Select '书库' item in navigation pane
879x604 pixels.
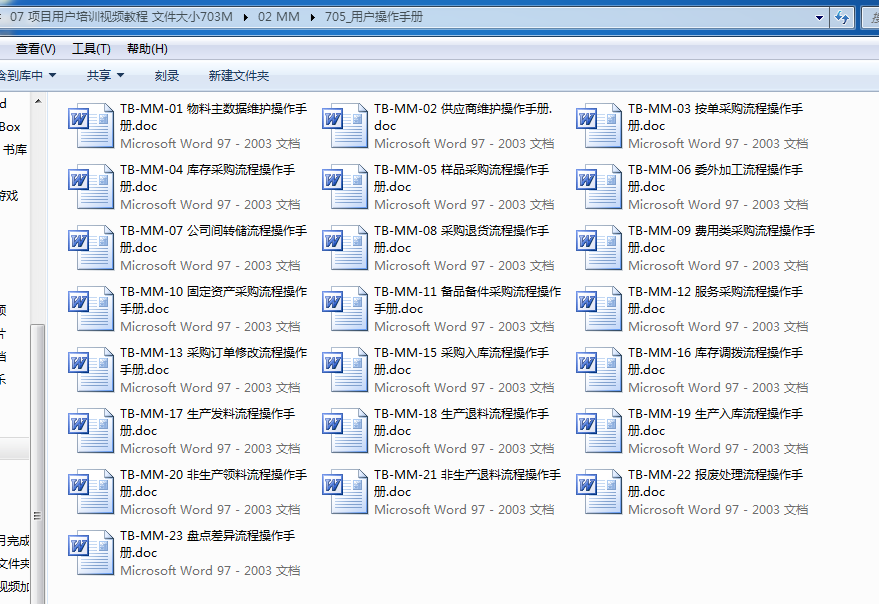[15, 150]
